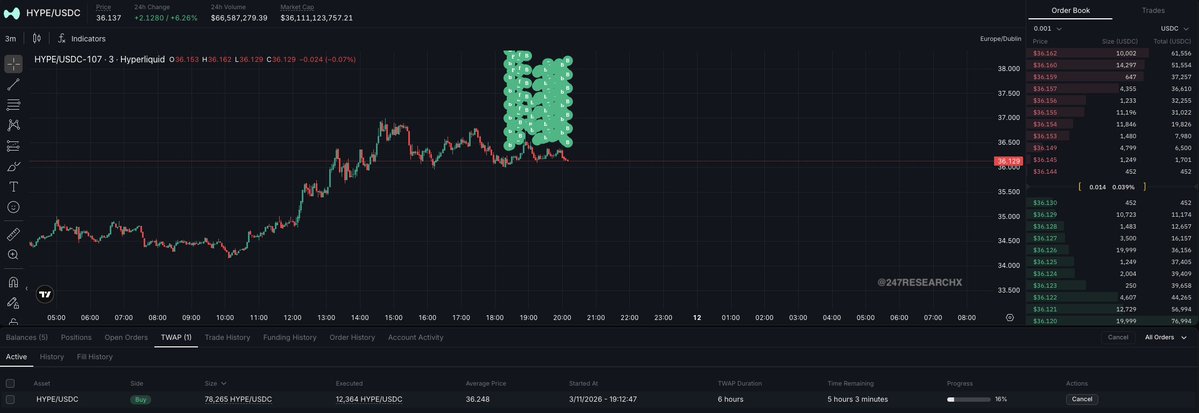Select the $36.120 bid price row
The height and width of the screenshot is (413, 1199).
tap(1112, 320)
